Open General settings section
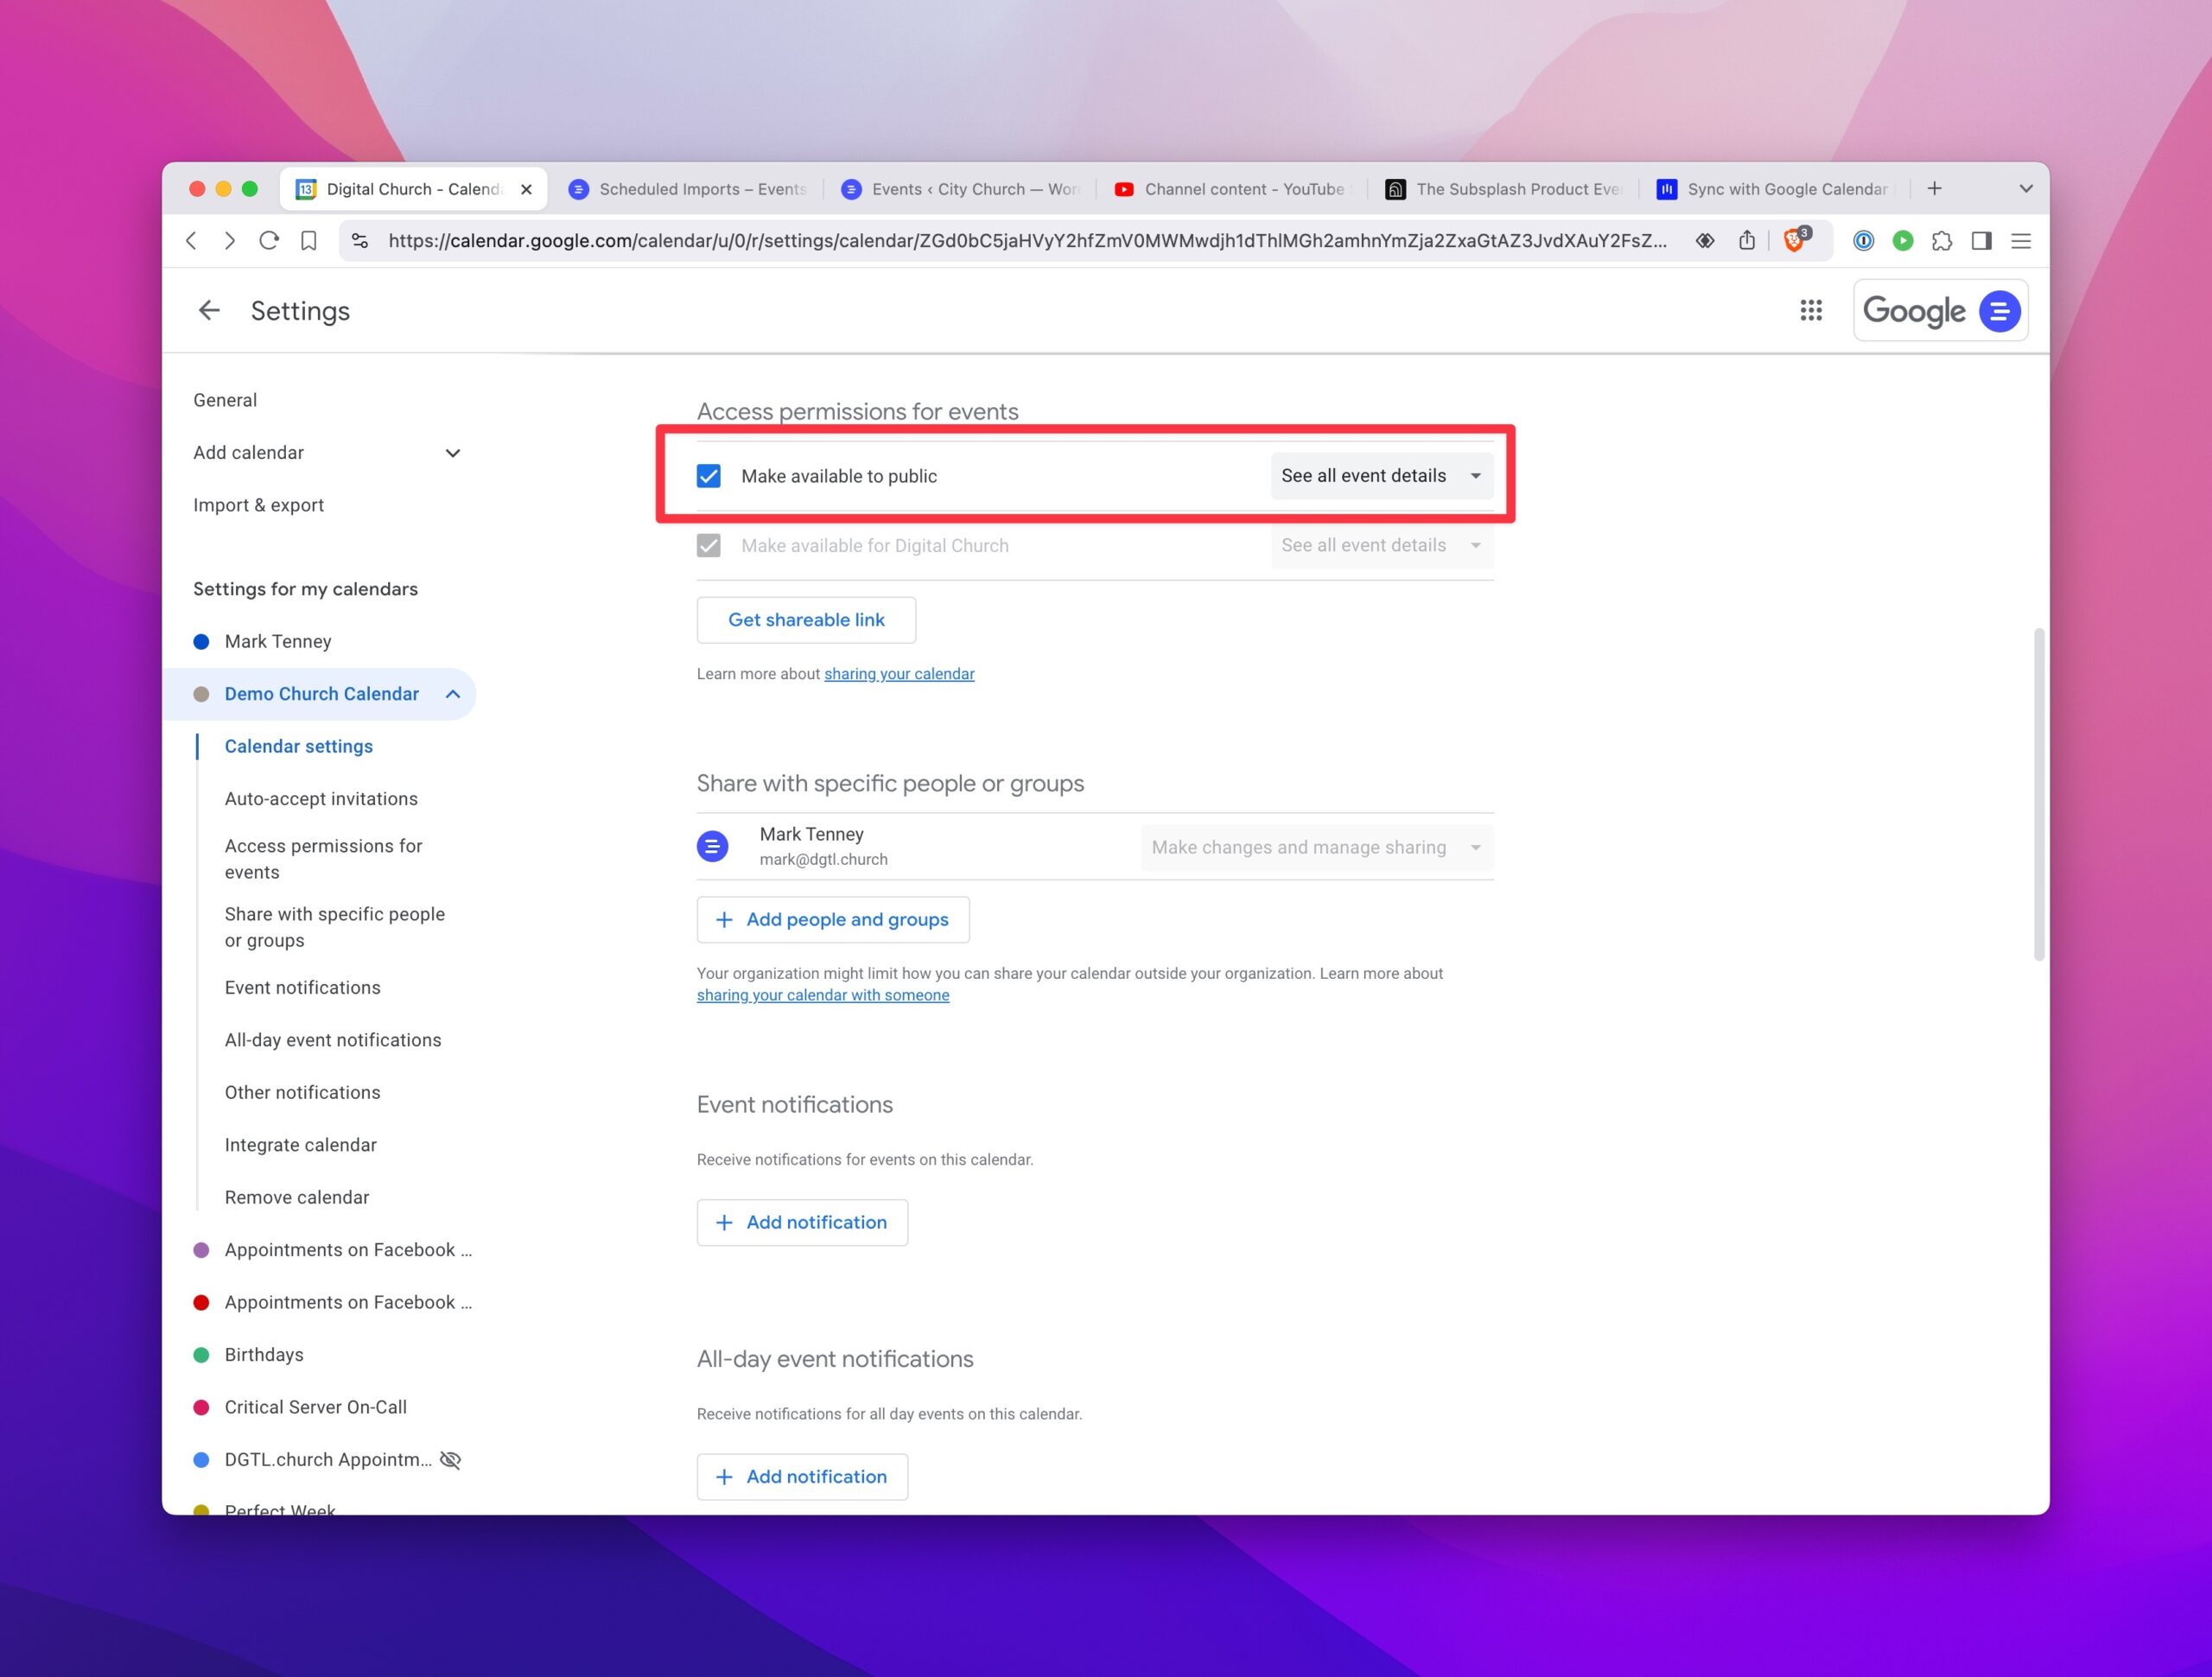Screen dimensions: 2212x1677 (x=225, y=400)
